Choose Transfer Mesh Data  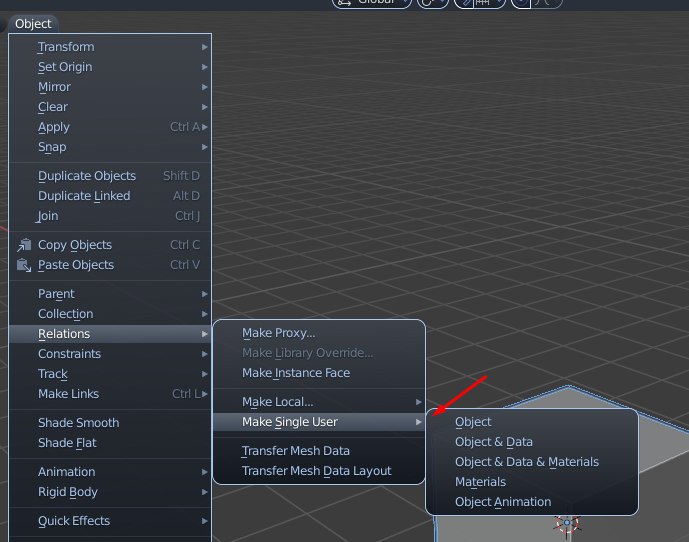(x=319, y=451)
